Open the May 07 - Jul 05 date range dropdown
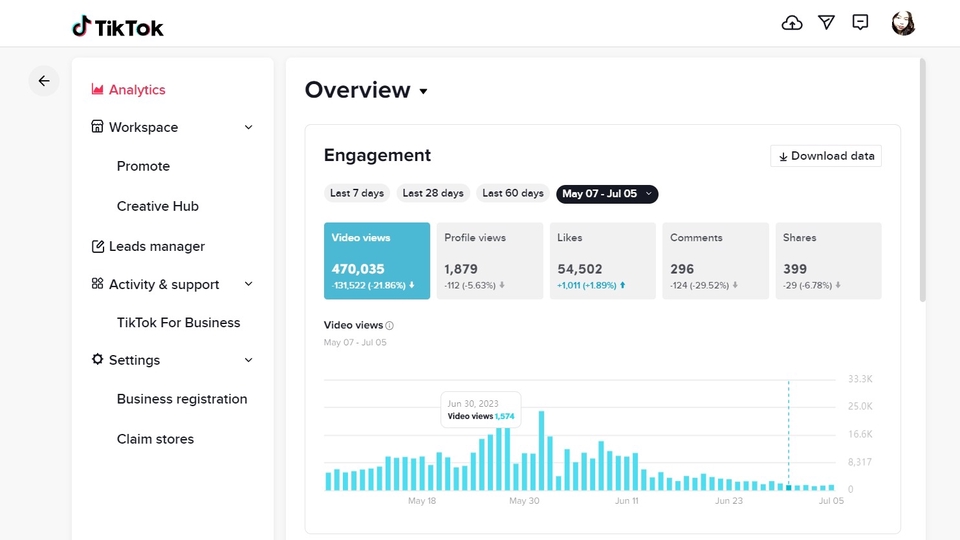960x540 pixels. pos(607,193)
